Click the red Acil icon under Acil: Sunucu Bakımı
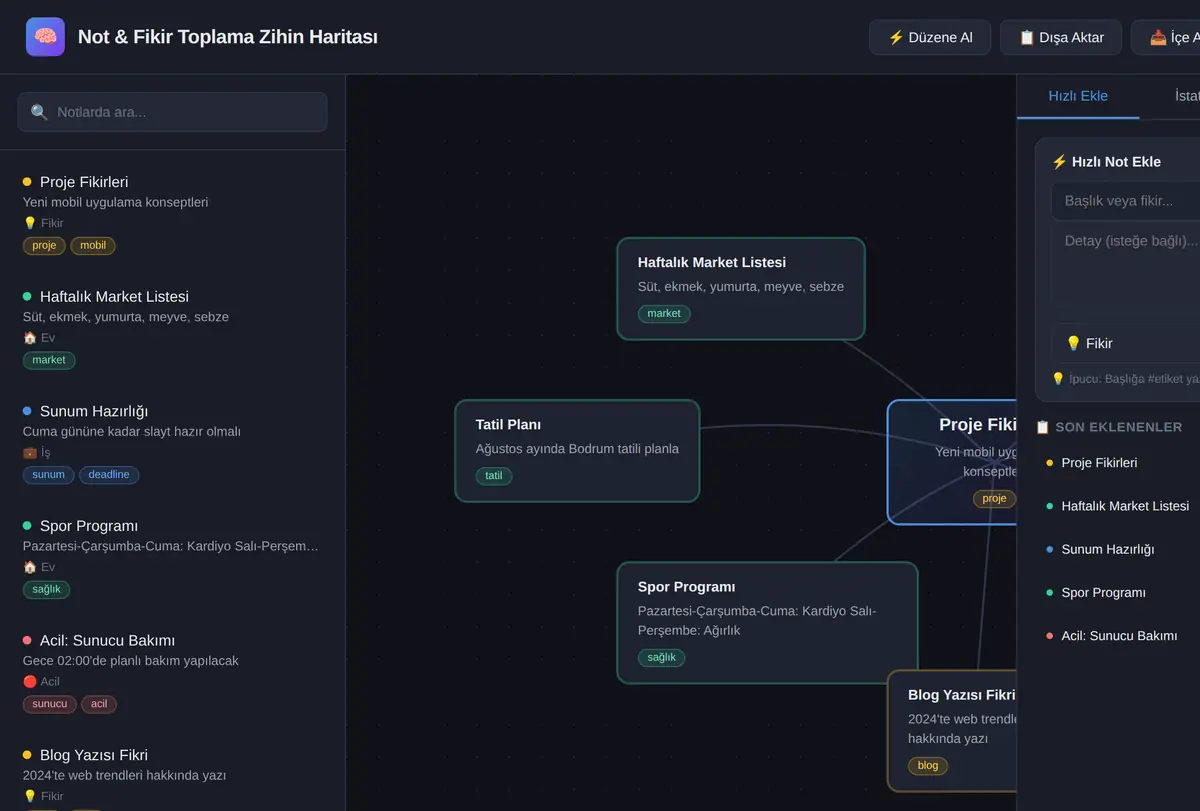Screen dimensions: 1200x811 click(30, 682)
